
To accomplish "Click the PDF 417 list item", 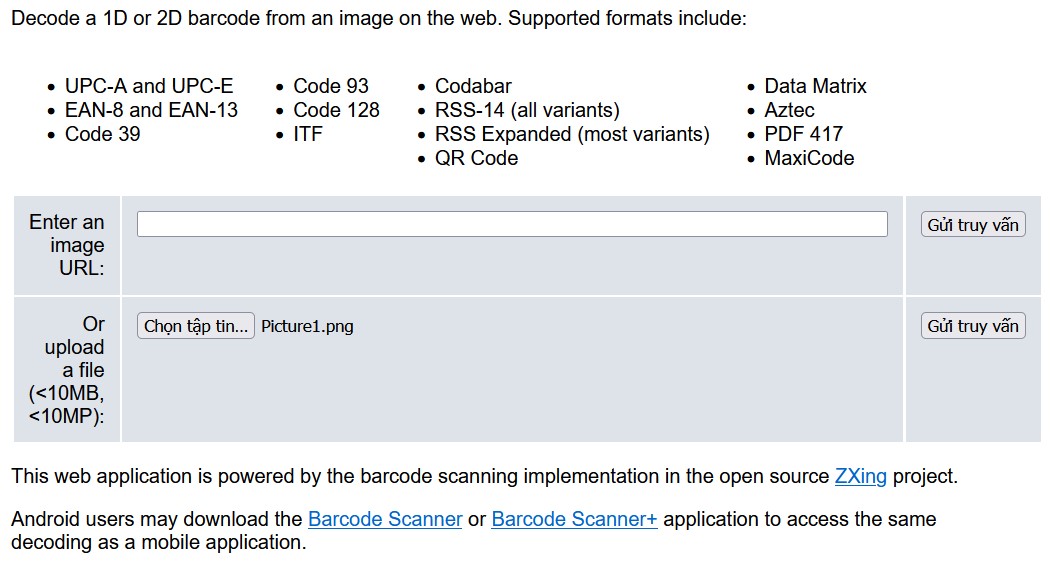I will coord(803,134).
